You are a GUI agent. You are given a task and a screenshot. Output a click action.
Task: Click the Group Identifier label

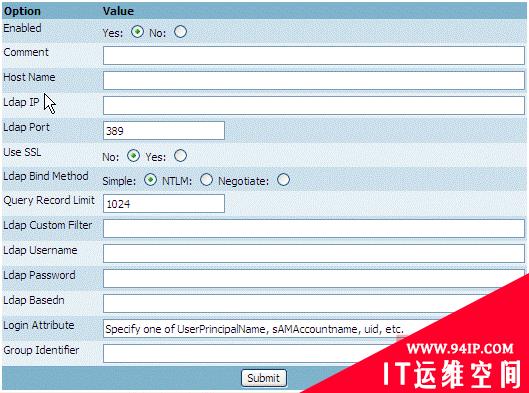(41, 350)
